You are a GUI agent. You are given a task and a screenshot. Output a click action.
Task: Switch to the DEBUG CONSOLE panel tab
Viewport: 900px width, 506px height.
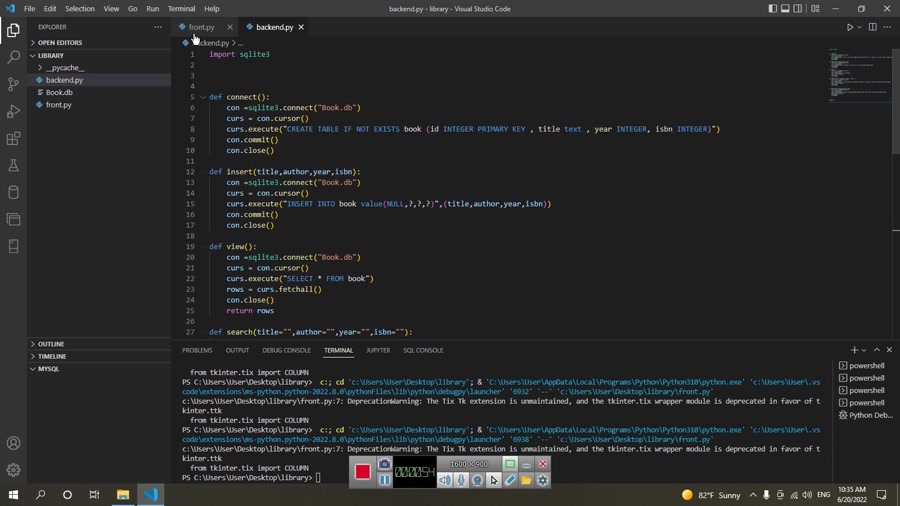286,350
